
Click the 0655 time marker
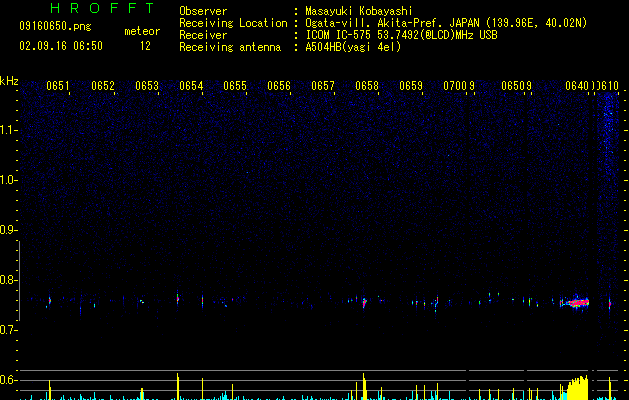[235, 86]
